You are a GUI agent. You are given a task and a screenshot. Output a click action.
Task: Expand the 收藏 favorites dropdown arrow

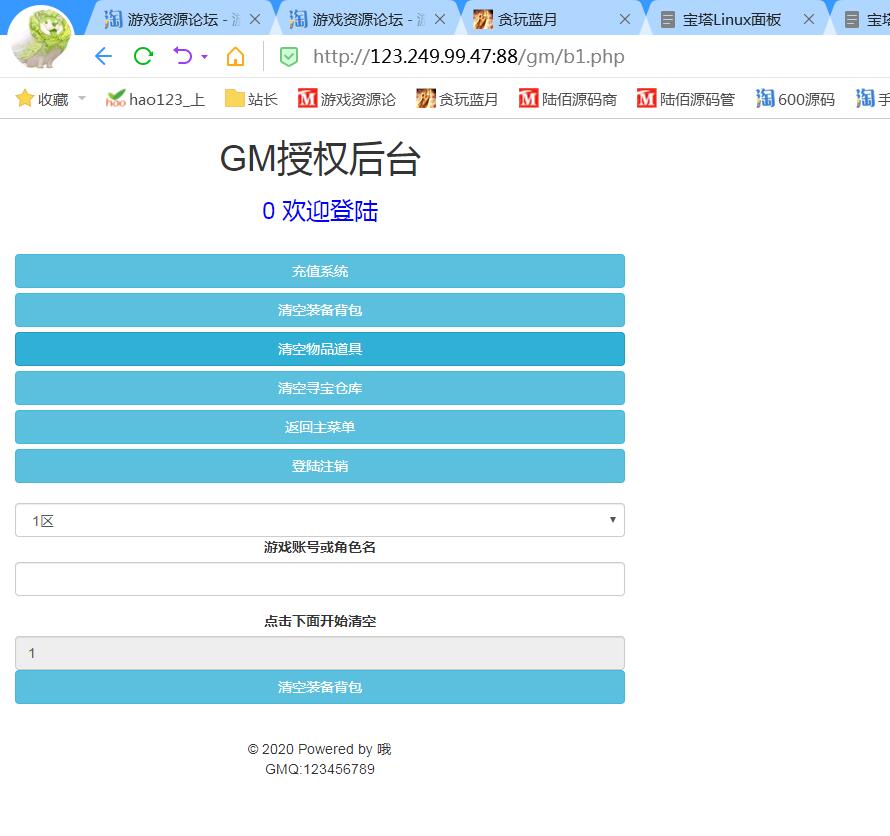[x=82, y=99]
